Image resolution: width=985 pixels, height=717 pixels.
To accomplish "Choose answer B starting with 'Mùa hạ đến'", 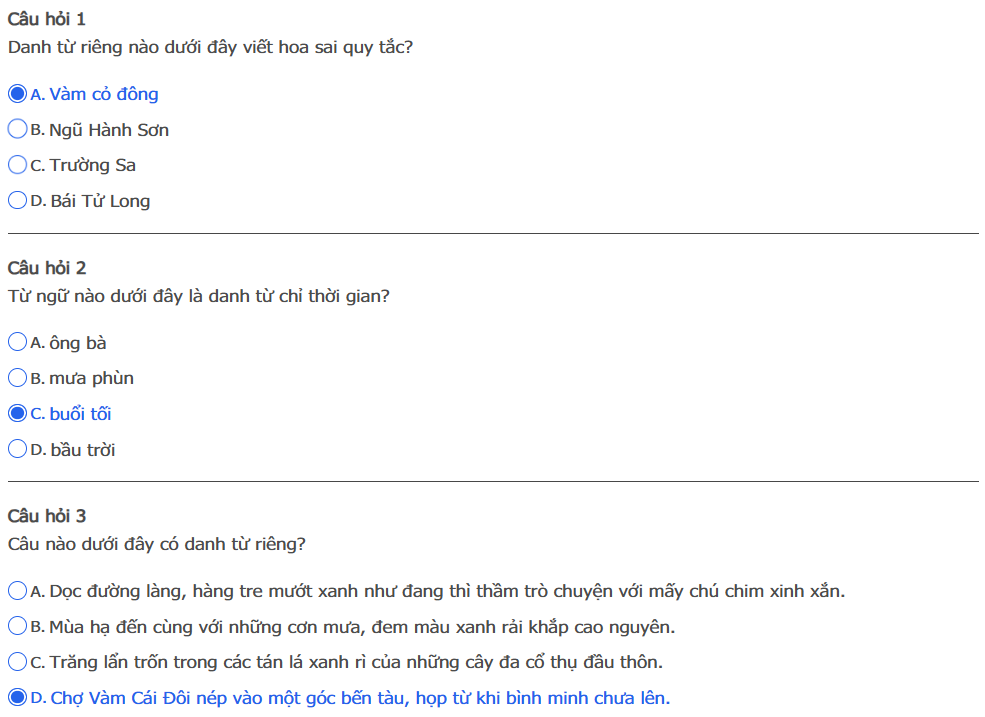I will click(x=17, y=627).
